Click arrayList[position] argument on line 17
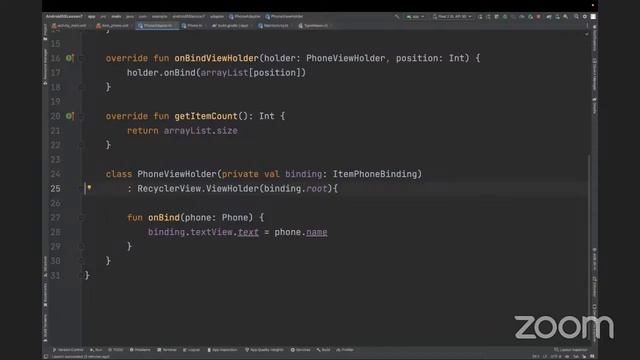Screen dimensions: 640x360 tap(251, 73)
